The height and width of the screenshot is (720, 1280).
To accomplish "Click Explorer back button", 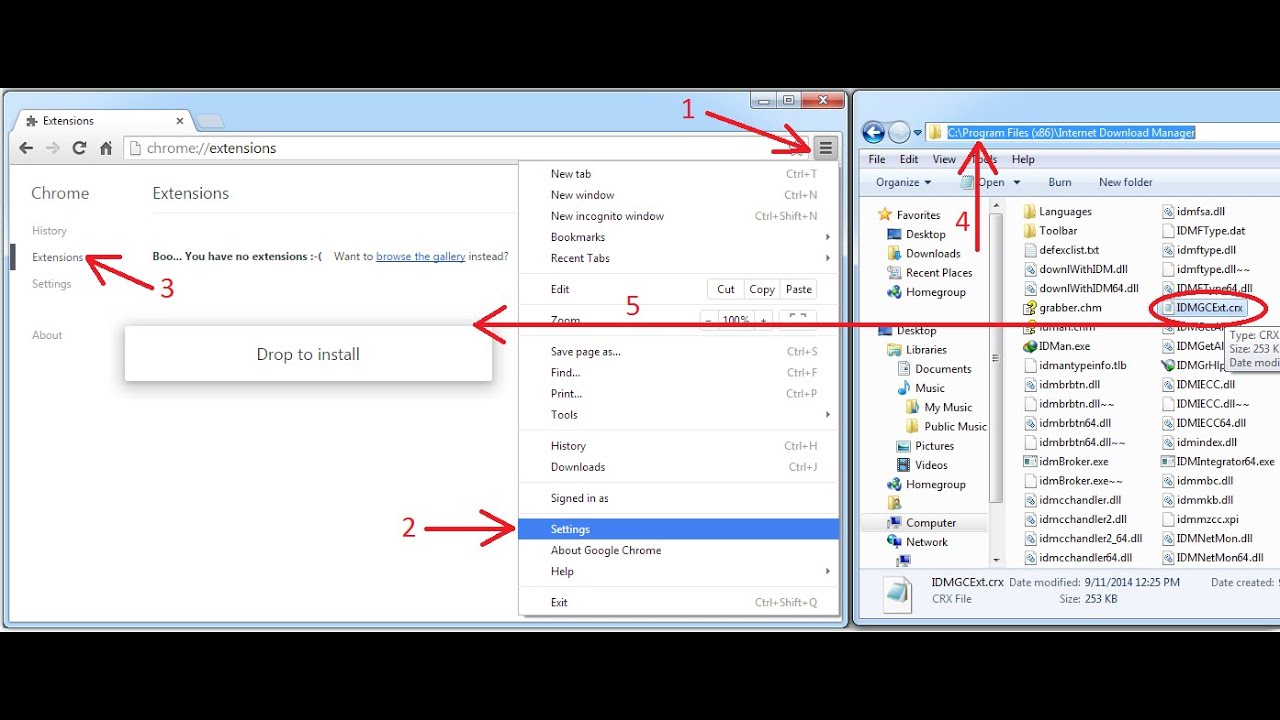I will (873, 132).
